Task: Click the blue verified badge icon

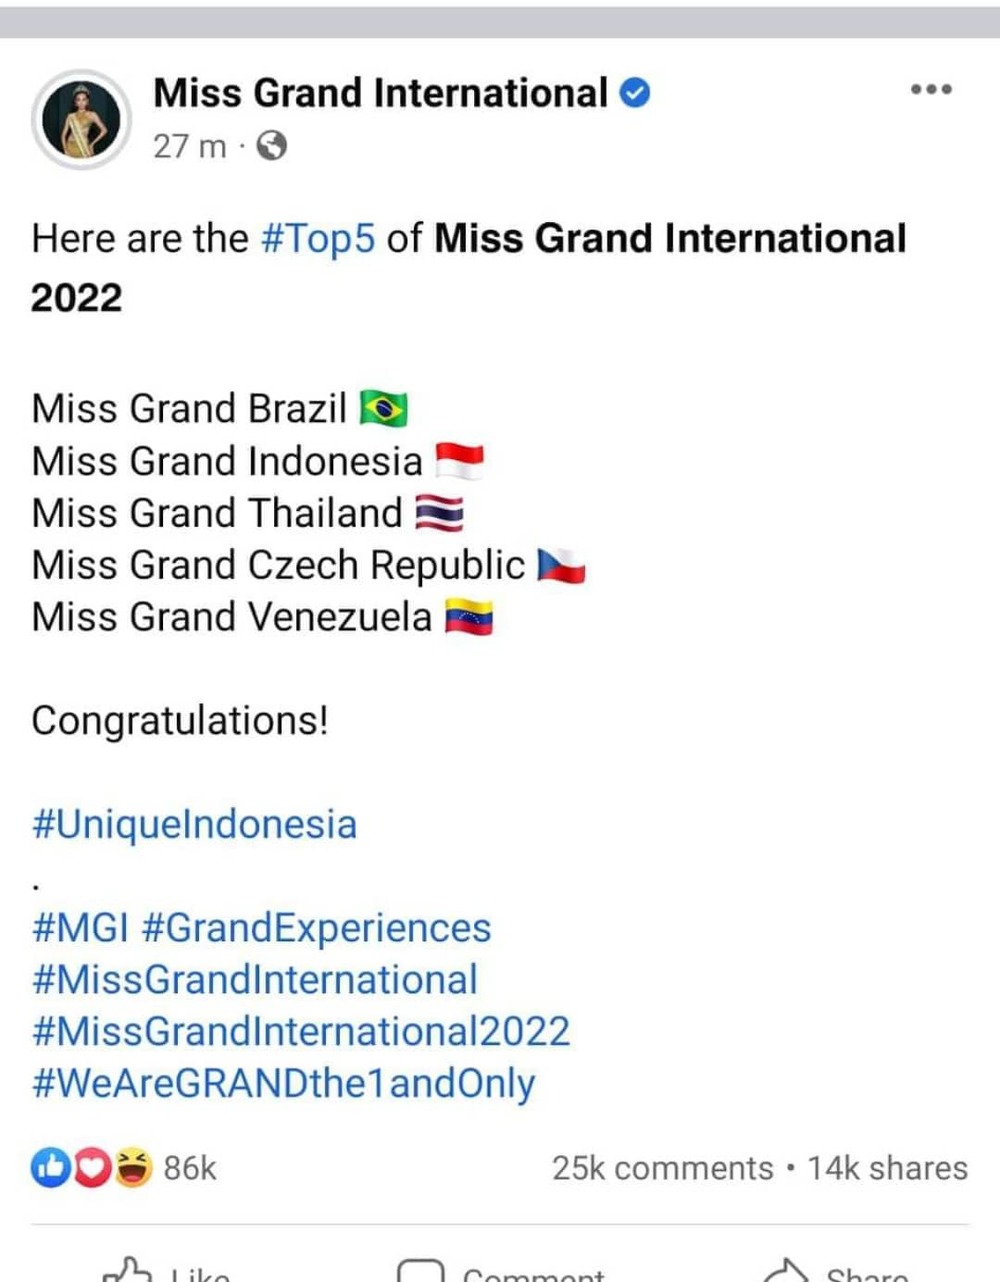Action: click(x=635, y=93)
